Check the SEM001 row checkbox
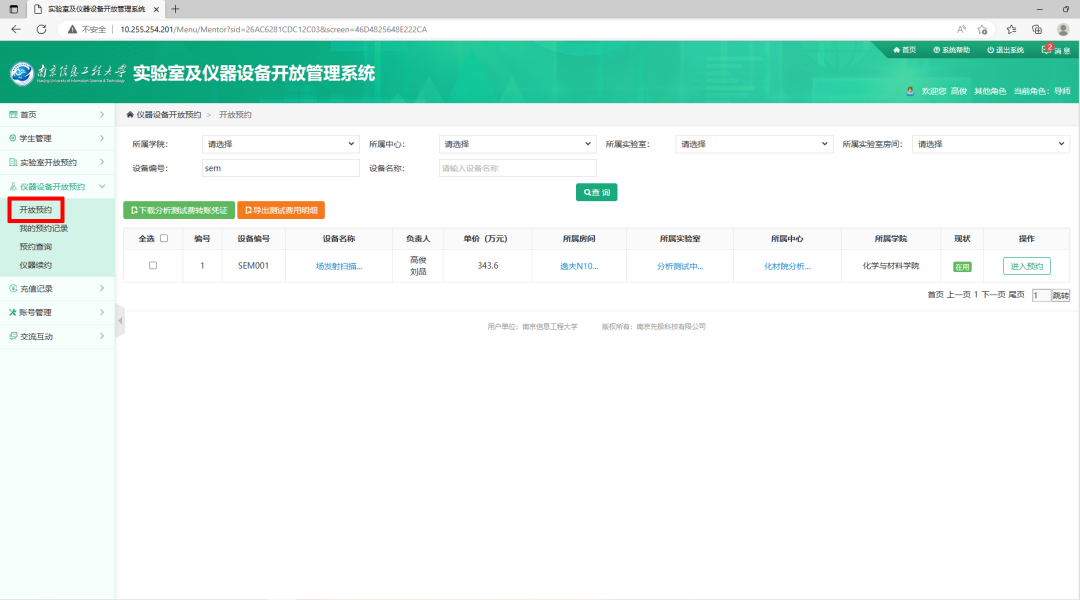Image resolution: width=1080 pixels, height=600 pixels. click(153, 265)
